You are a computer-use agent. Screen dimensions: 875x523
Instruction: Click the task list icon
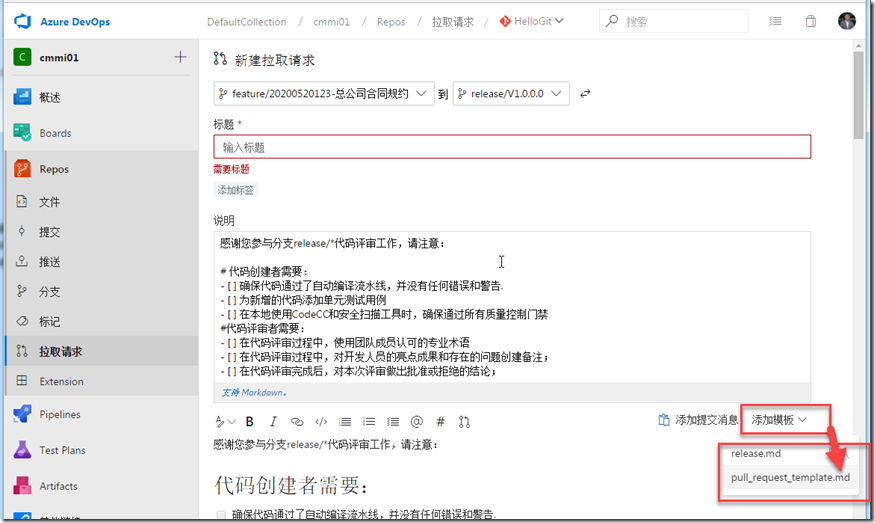pyautogui.click(x=393, y=421)
